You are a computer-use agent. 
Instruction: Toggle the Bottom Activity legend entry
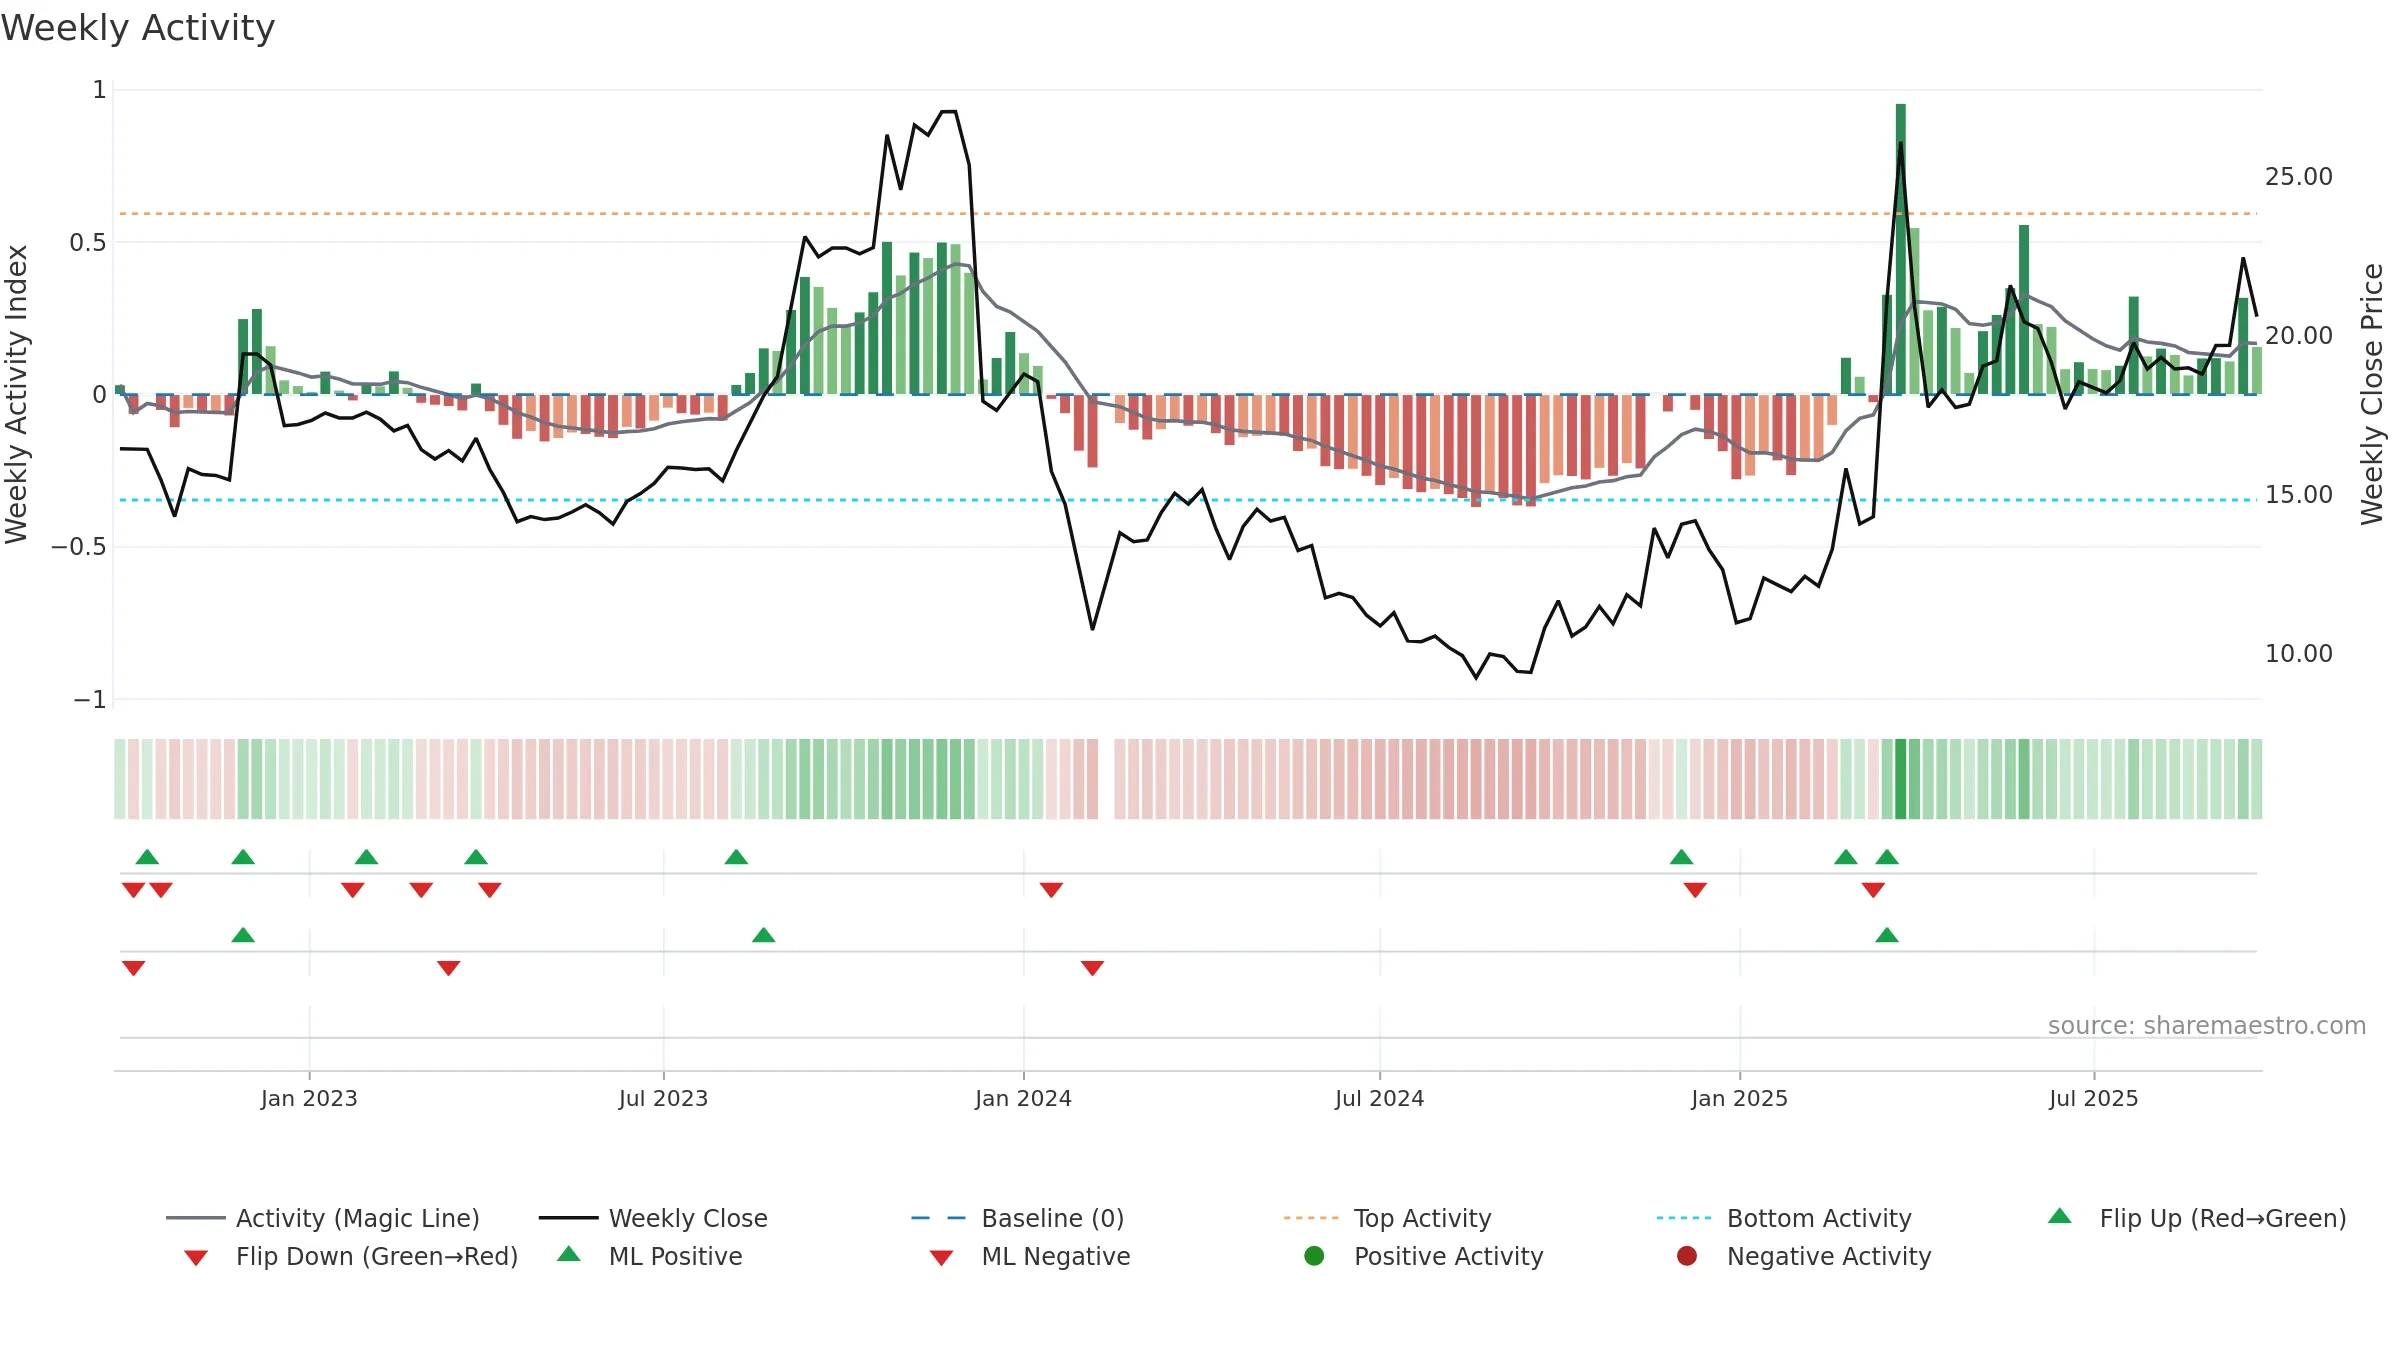1783,1218
